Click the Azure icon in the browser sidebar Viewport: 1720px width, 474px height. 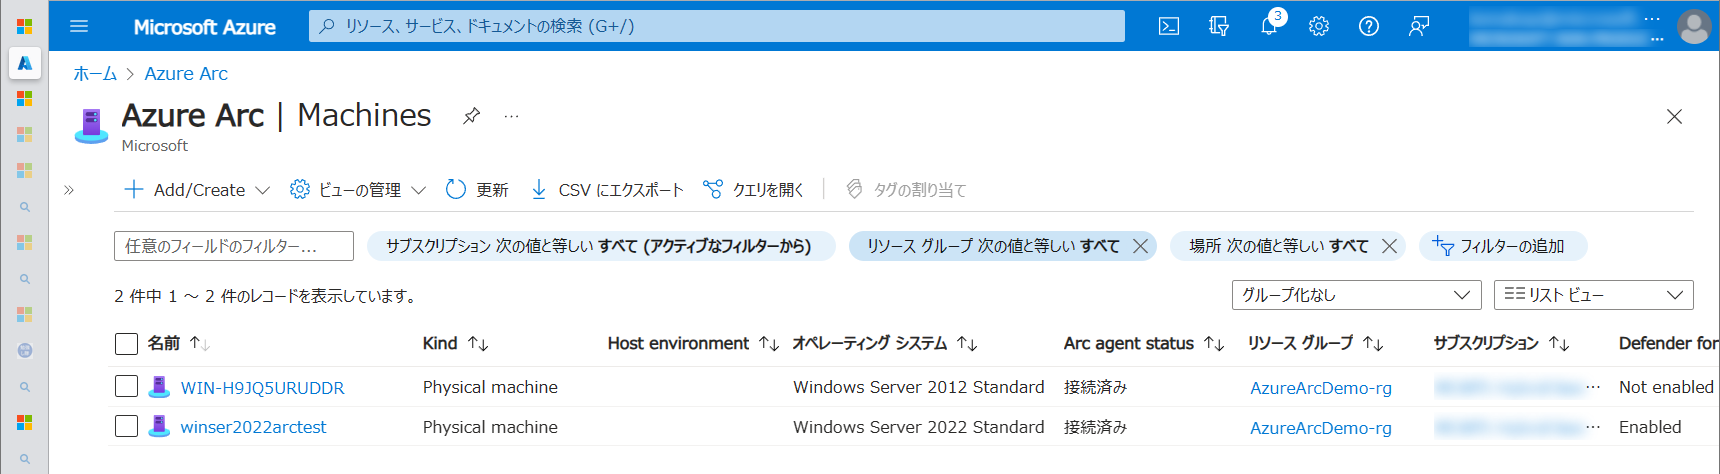point(25,63)
